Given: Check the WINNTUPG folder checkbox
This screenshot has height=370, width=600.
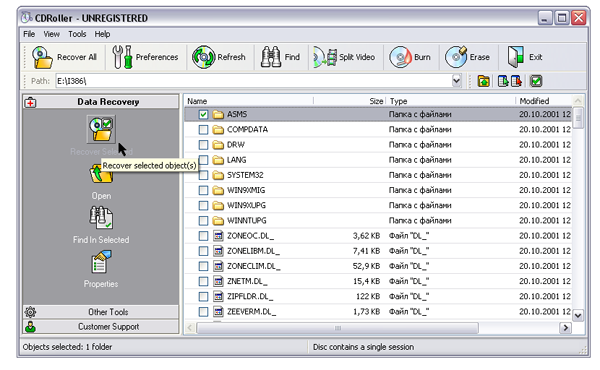Looking at the screenshot, I should pos(203,221).
